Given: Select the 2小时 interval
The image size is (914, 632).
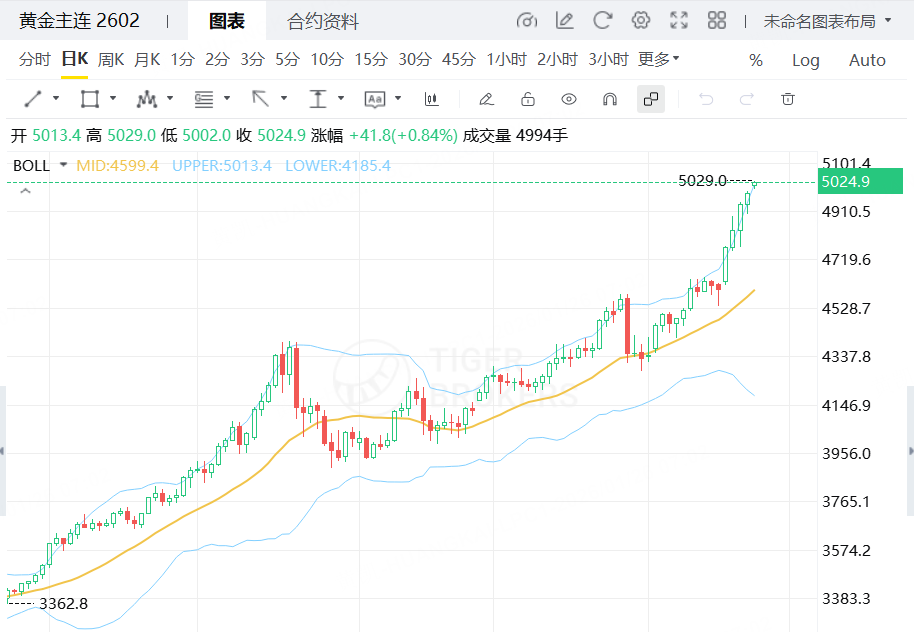Looking at the screenshot, I should pyautogui.click(x=557, y=59).
